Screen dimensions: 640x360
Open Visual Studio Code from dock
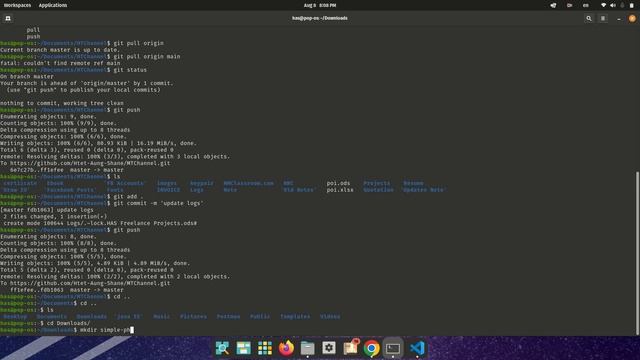click(417, 348)
